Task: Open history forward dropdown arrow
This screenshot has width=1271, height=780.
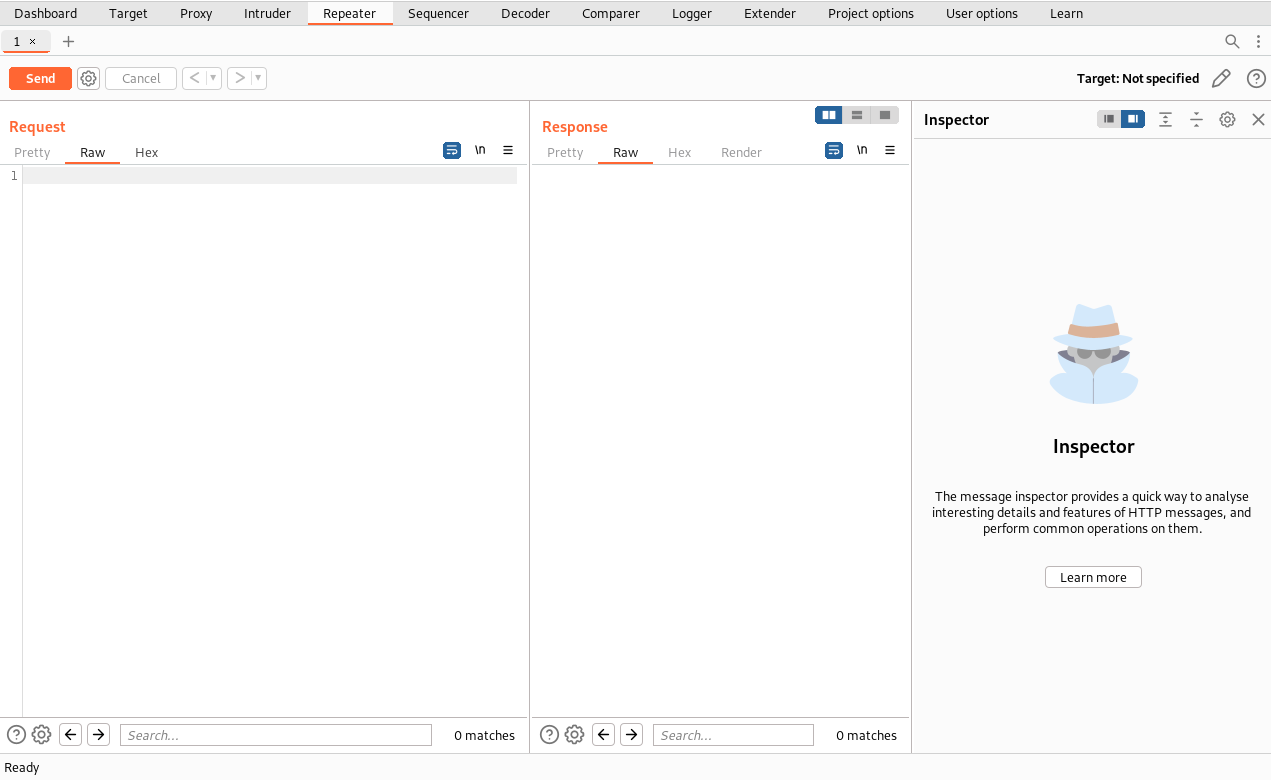Action: [257, 79]
